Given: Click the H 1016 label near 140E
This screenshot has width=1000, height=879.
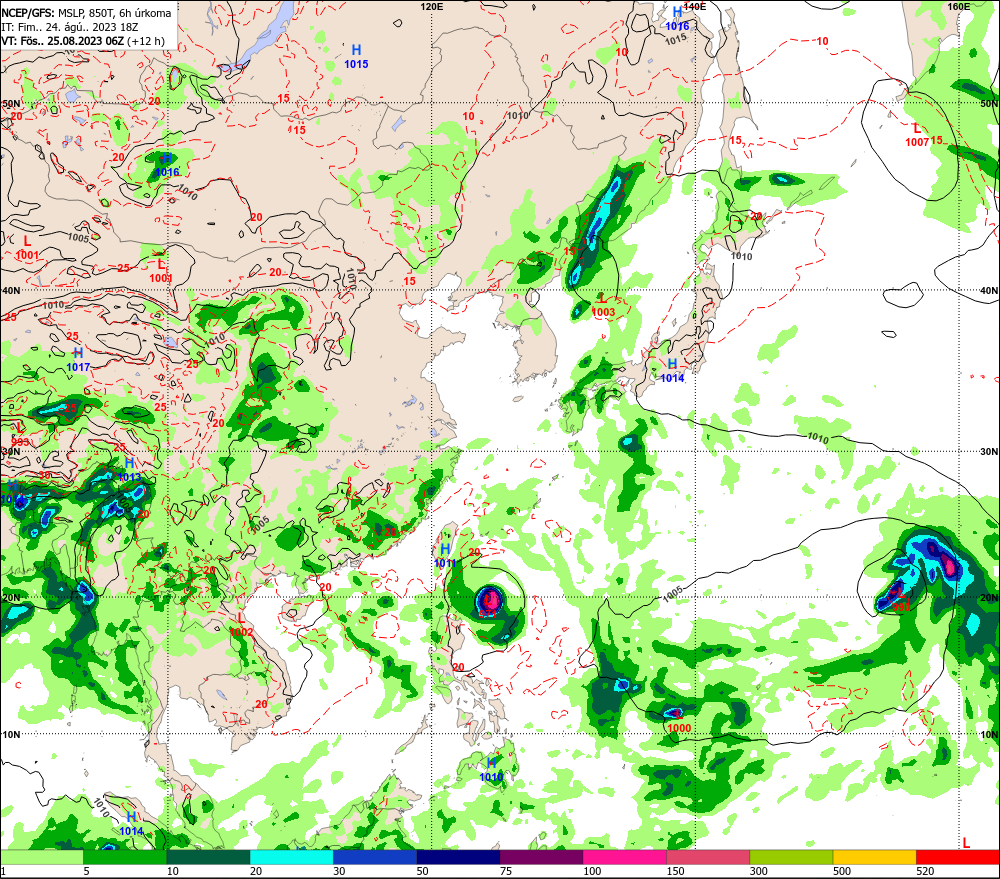Looking at the screenshot, I should pyautogui.click(x=677, y=19).
